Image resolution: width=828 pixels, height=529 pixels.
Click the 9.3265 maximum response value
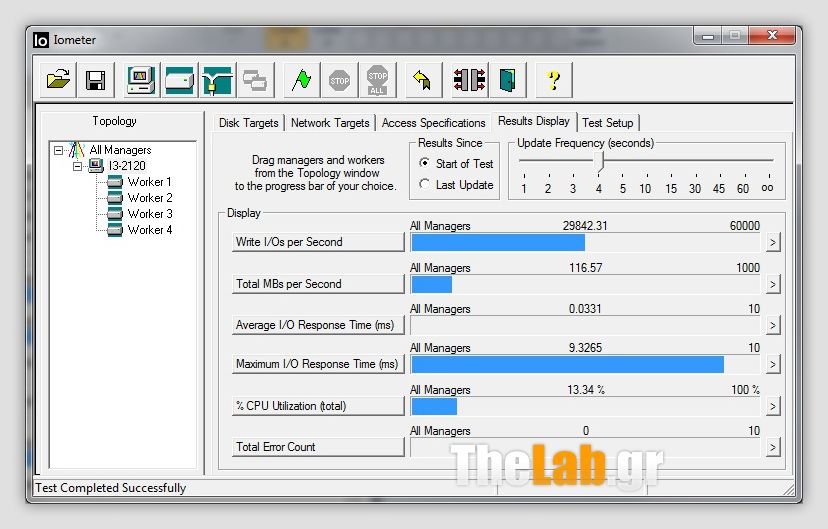(x=585, y=348)
